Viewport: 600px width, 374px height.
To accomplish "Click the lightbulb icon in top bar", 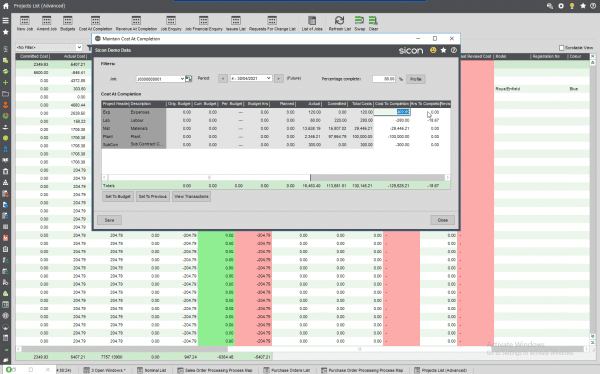I will pyautogui.click(x=572, y=6).
